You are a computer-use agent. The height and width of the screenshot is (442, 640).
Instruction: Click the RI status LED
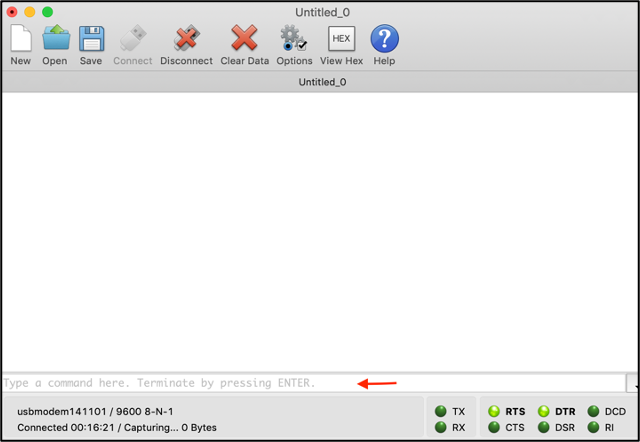594,427
